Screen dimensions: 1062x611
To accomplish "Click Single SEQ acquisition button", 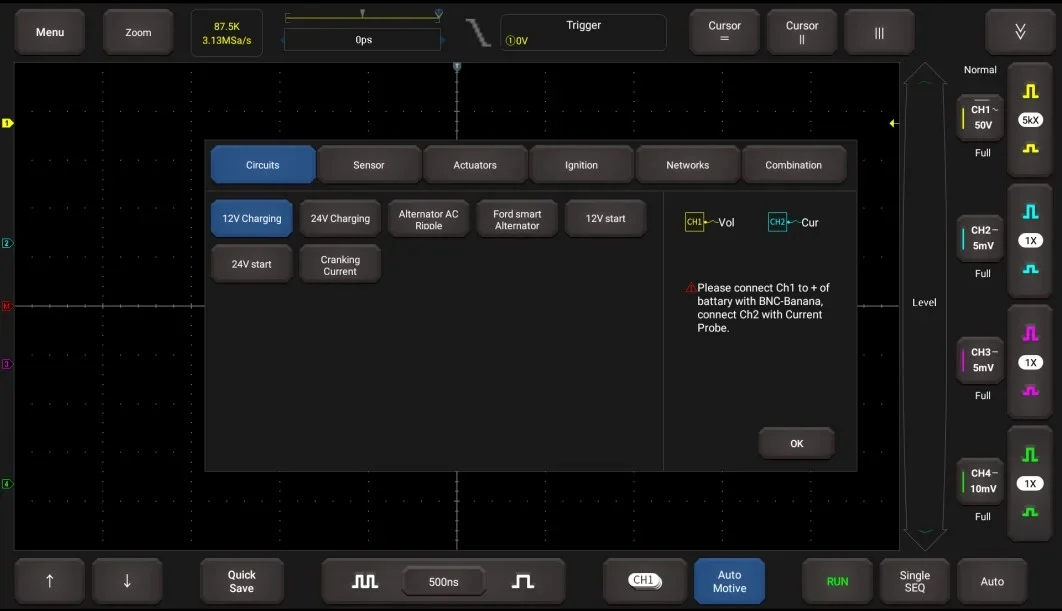I will pyautogui.click(x=914, y=581).
